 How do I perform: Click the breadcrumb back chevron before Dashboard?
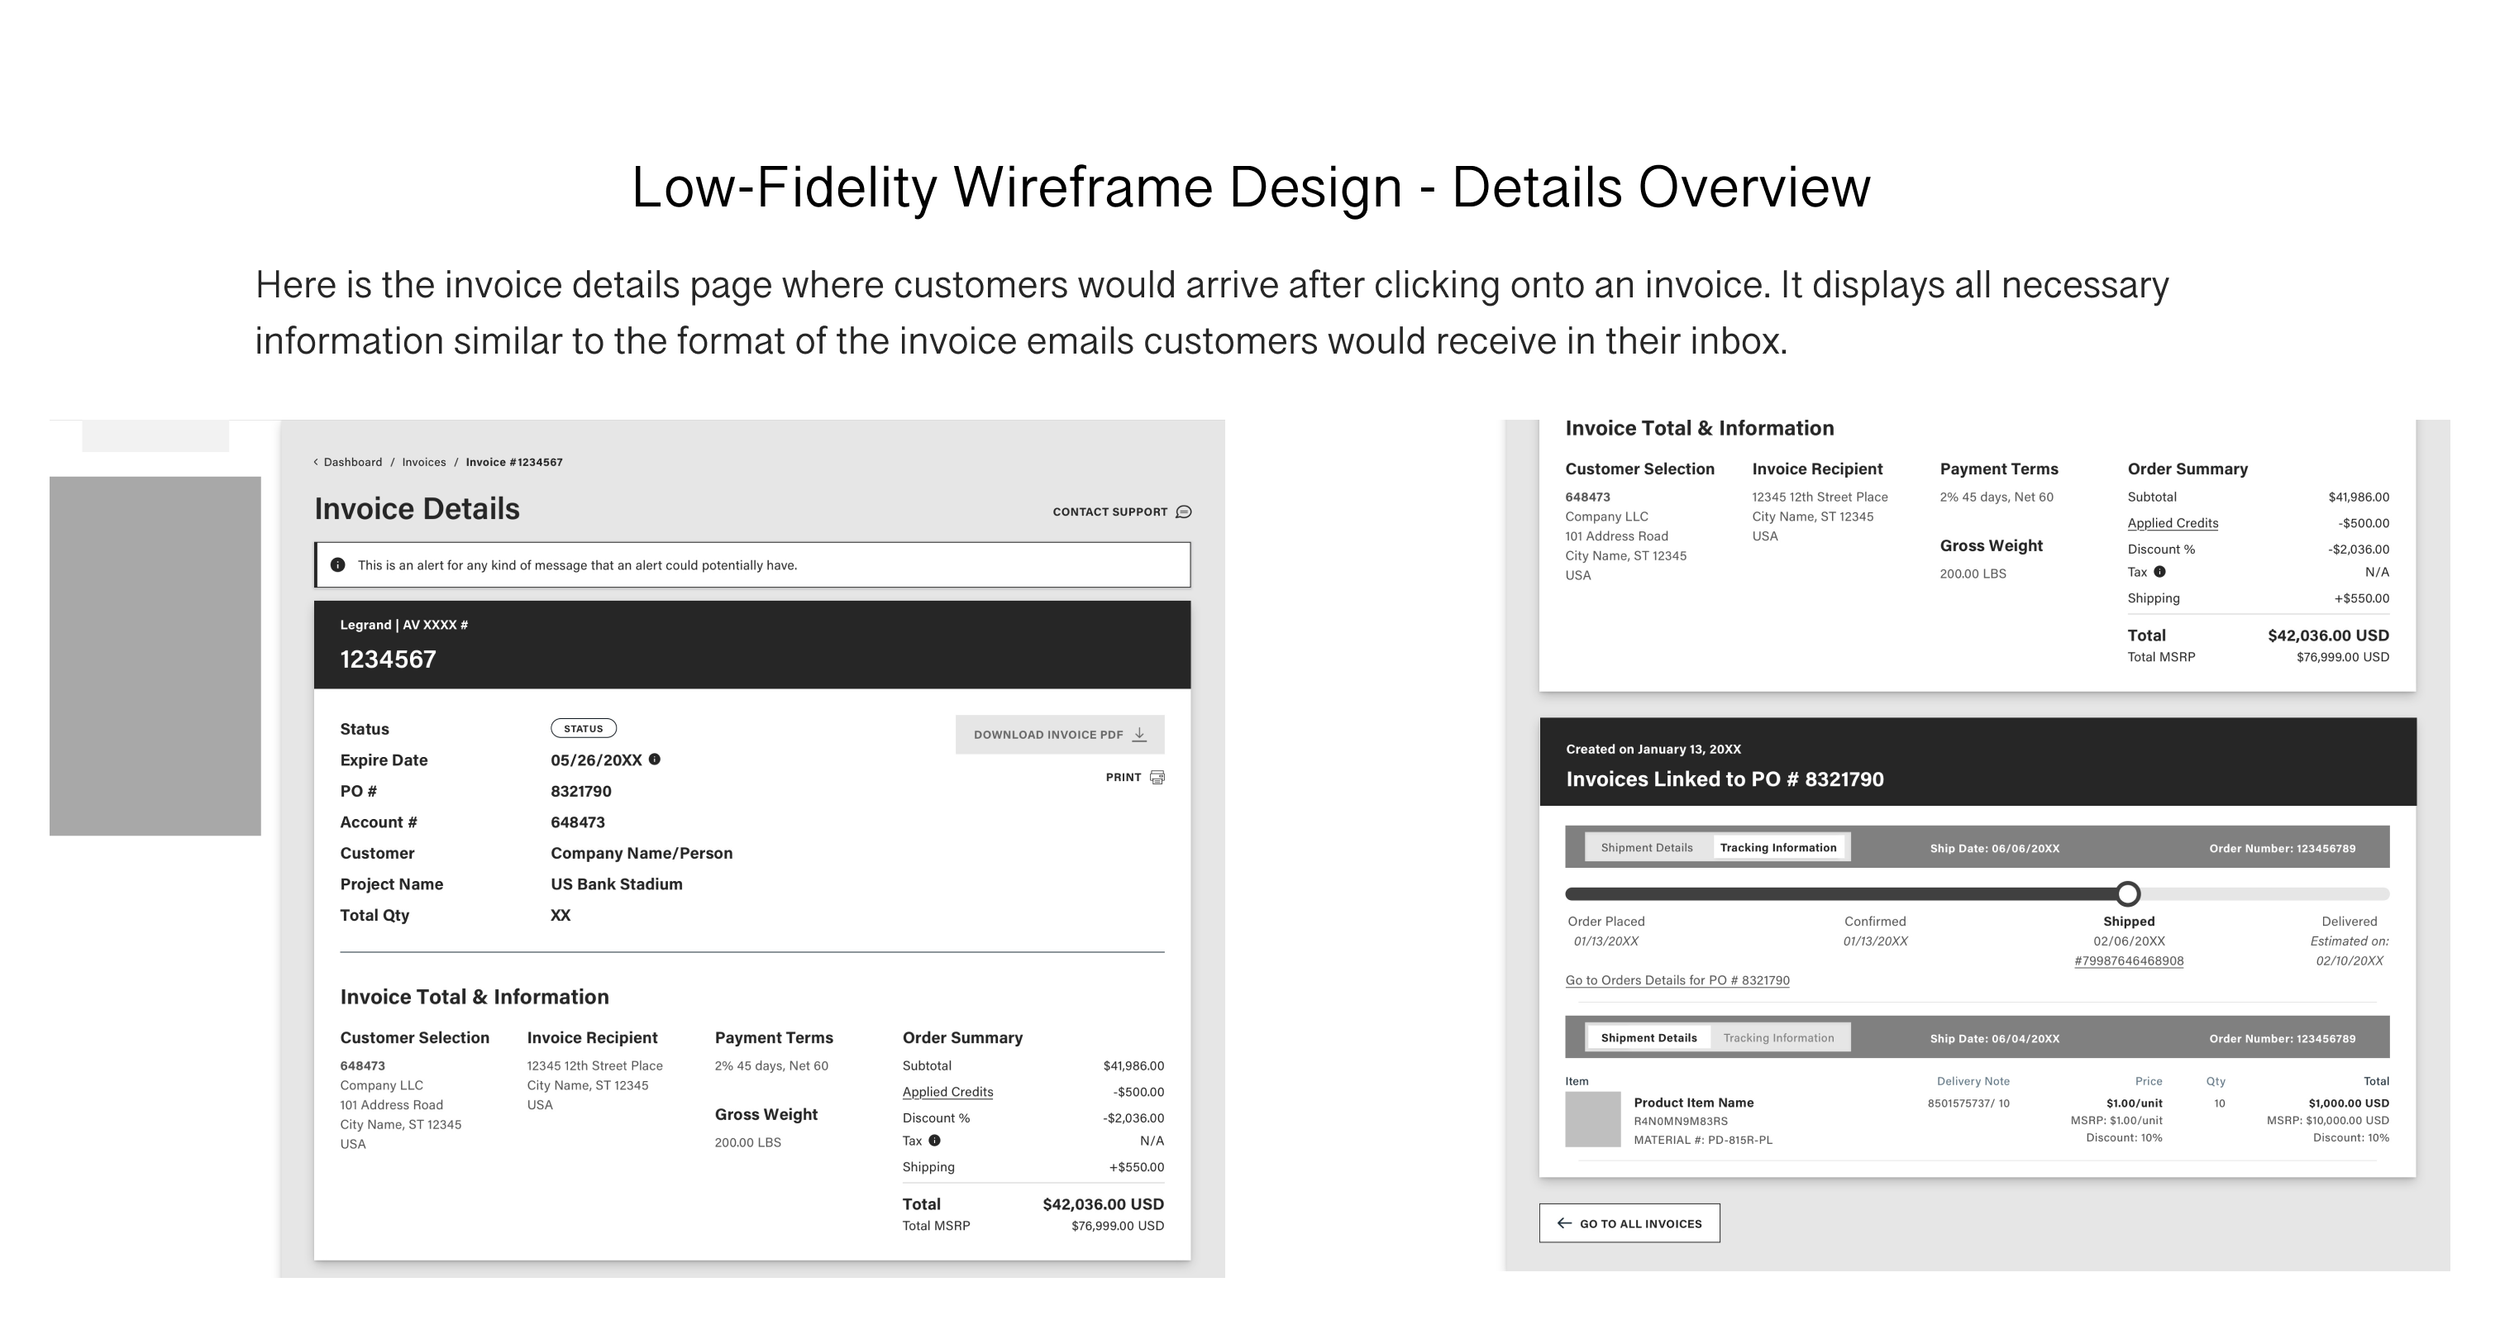(316, 462)
